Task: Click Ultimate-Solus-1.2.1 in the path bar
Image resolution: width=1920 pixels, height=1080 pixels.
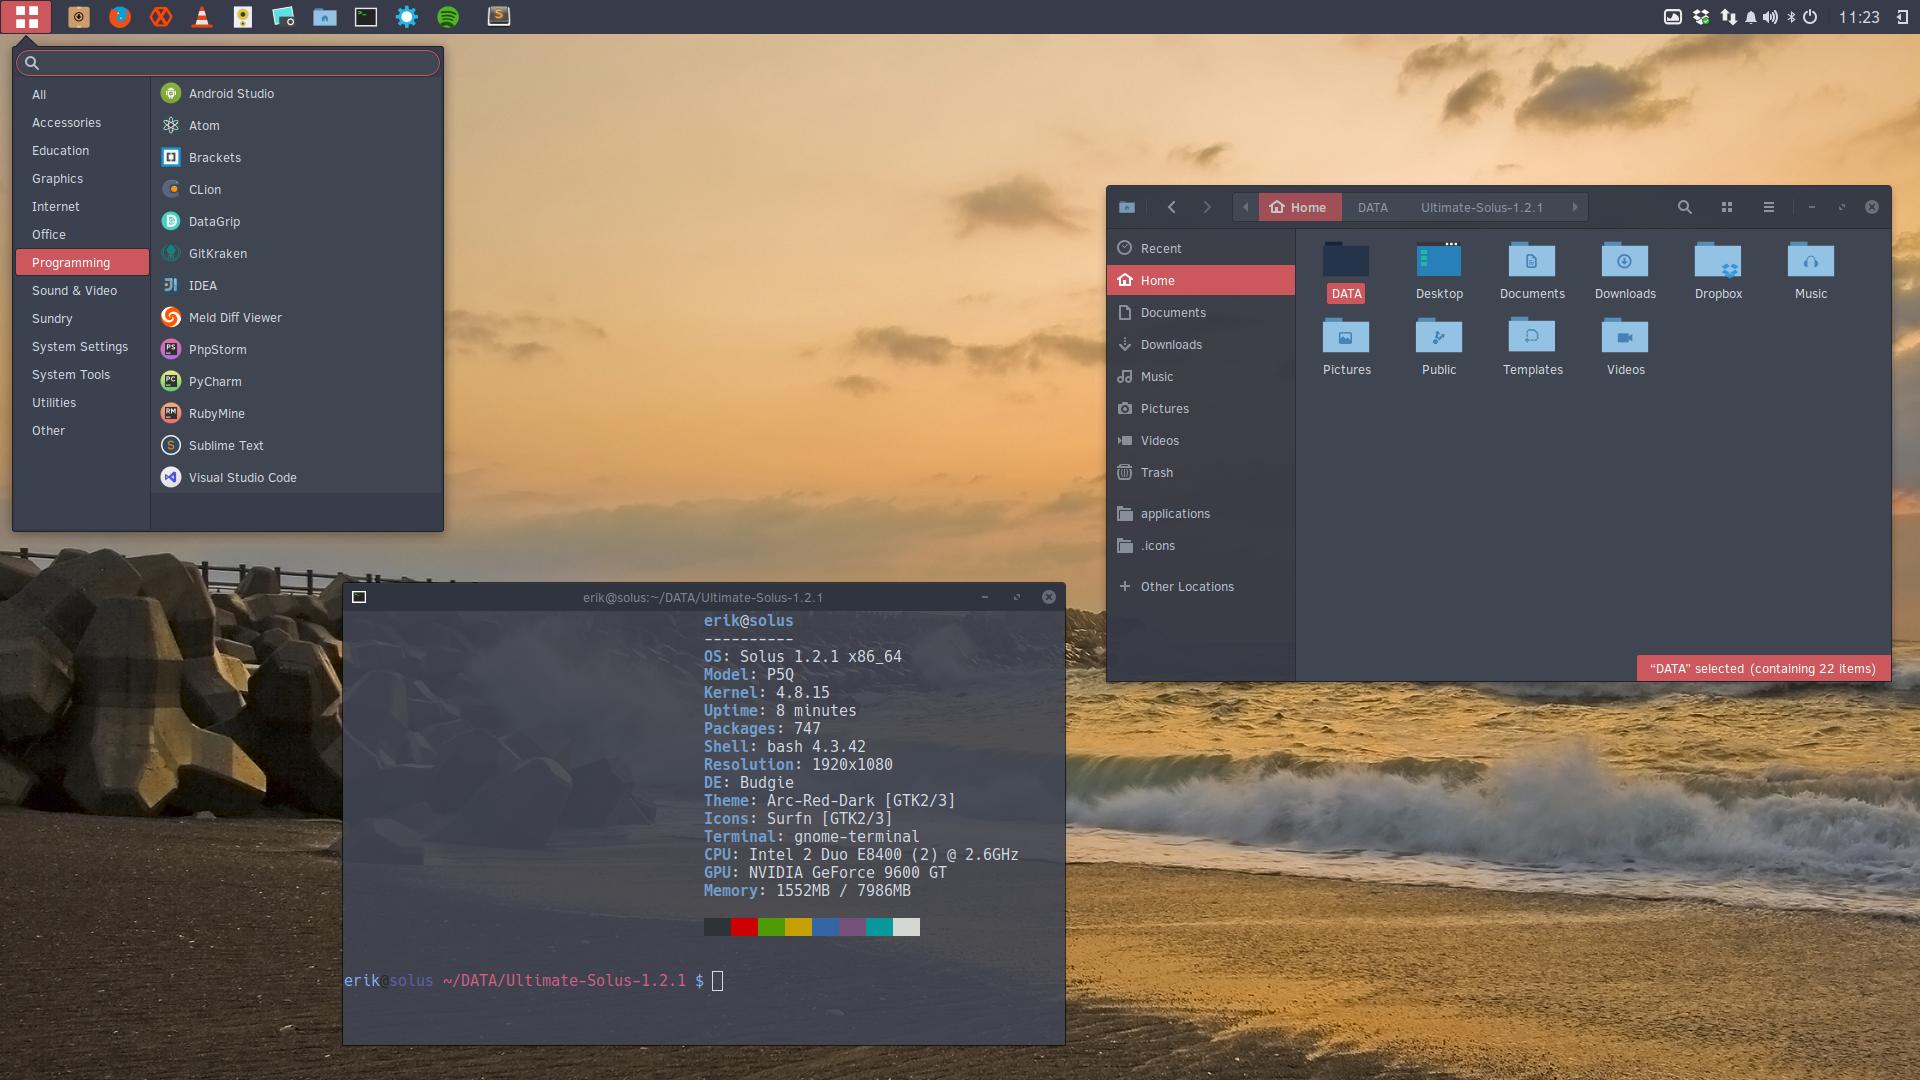Action: 1481,207
